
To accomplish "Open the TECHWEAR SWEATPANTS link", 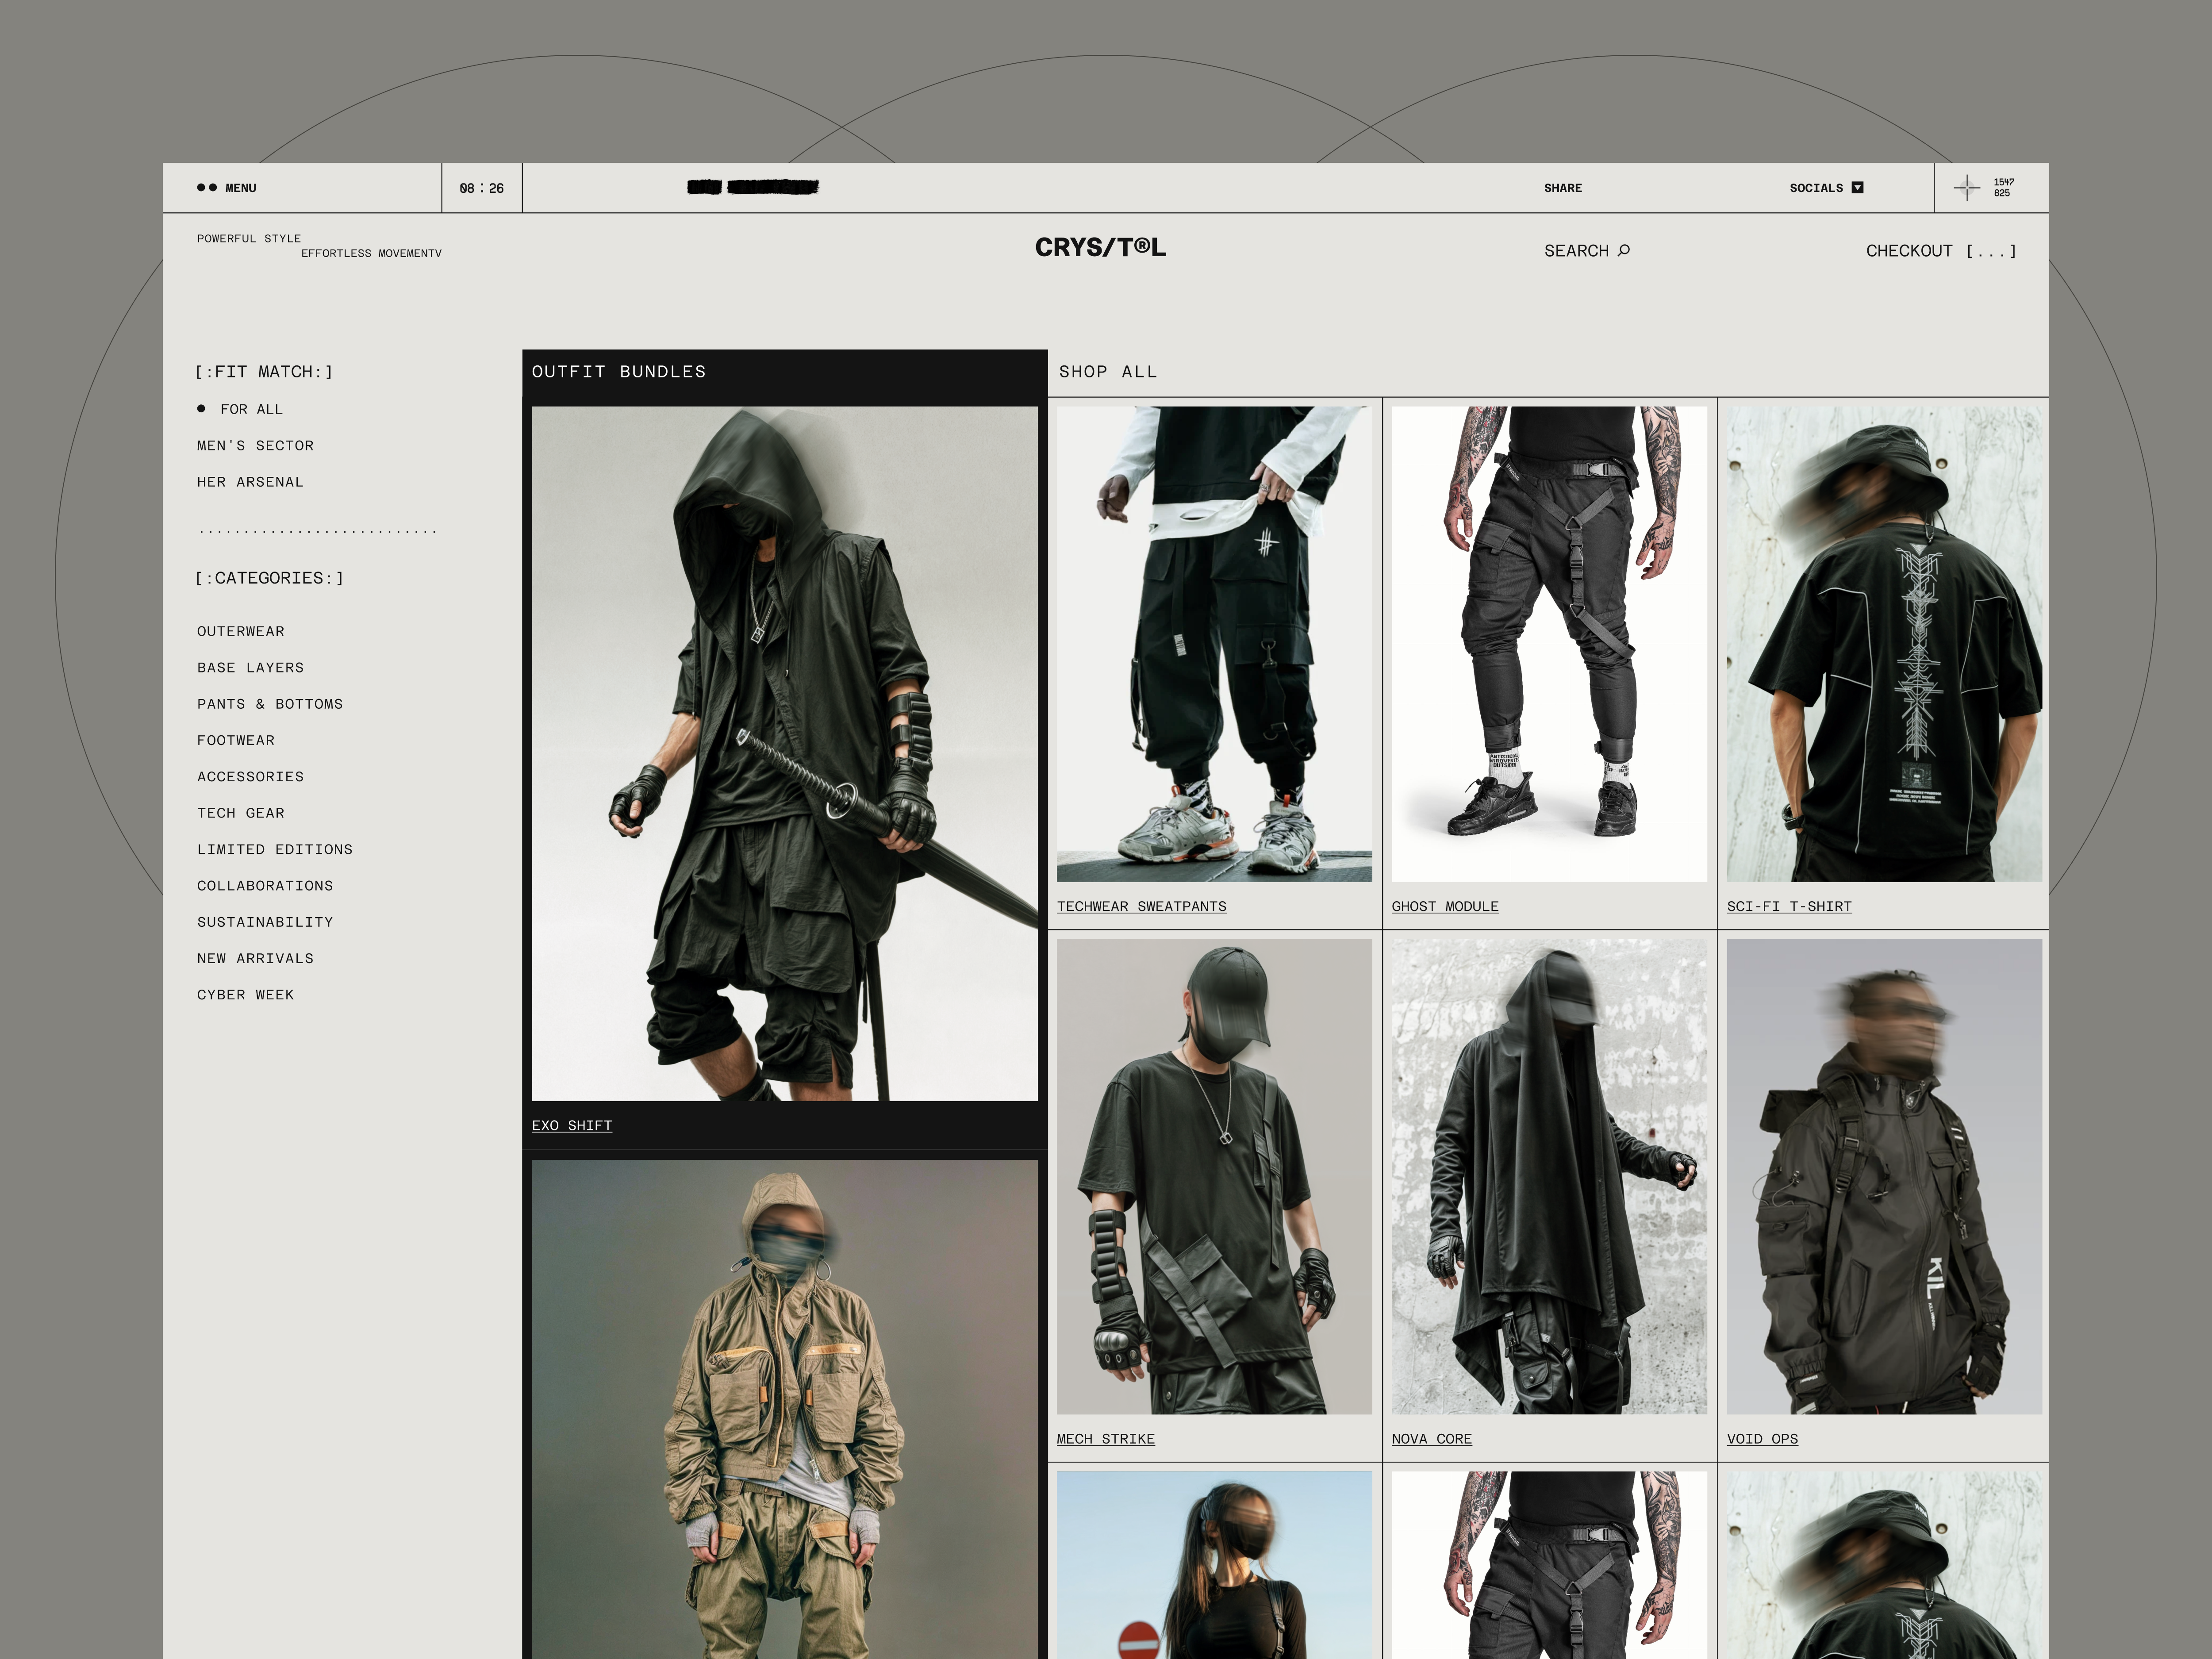I will pyautogui.click(x=1141, y=907).
